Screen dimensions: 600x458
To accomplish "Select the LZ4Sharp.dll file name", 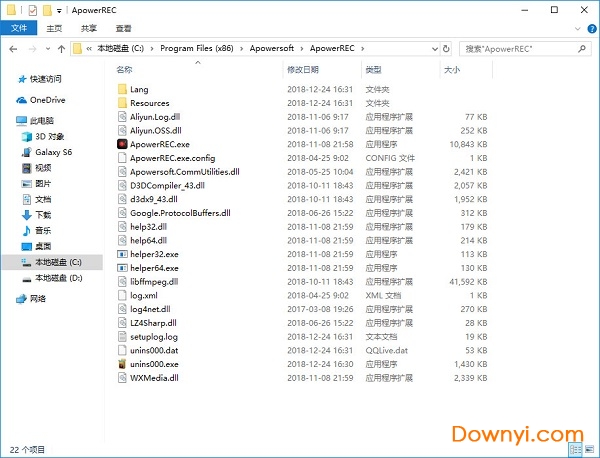I will point(153,323).
